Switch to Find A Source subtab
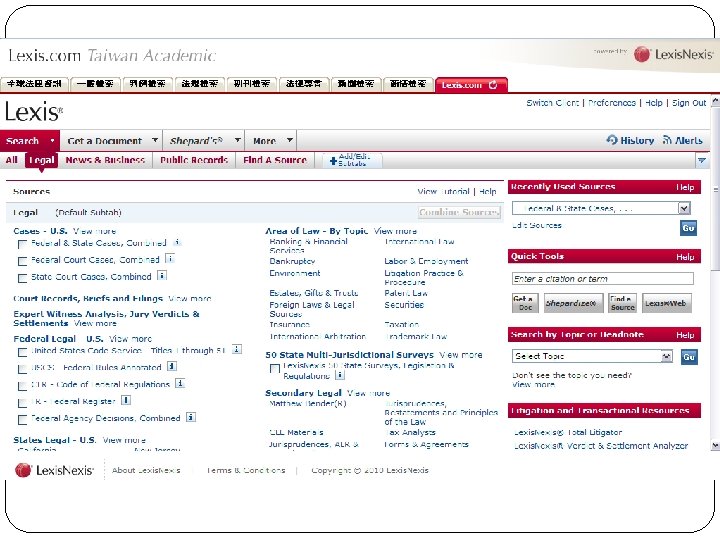The height and width of the screenshot is (540, 720). click(x=275, y=160)
